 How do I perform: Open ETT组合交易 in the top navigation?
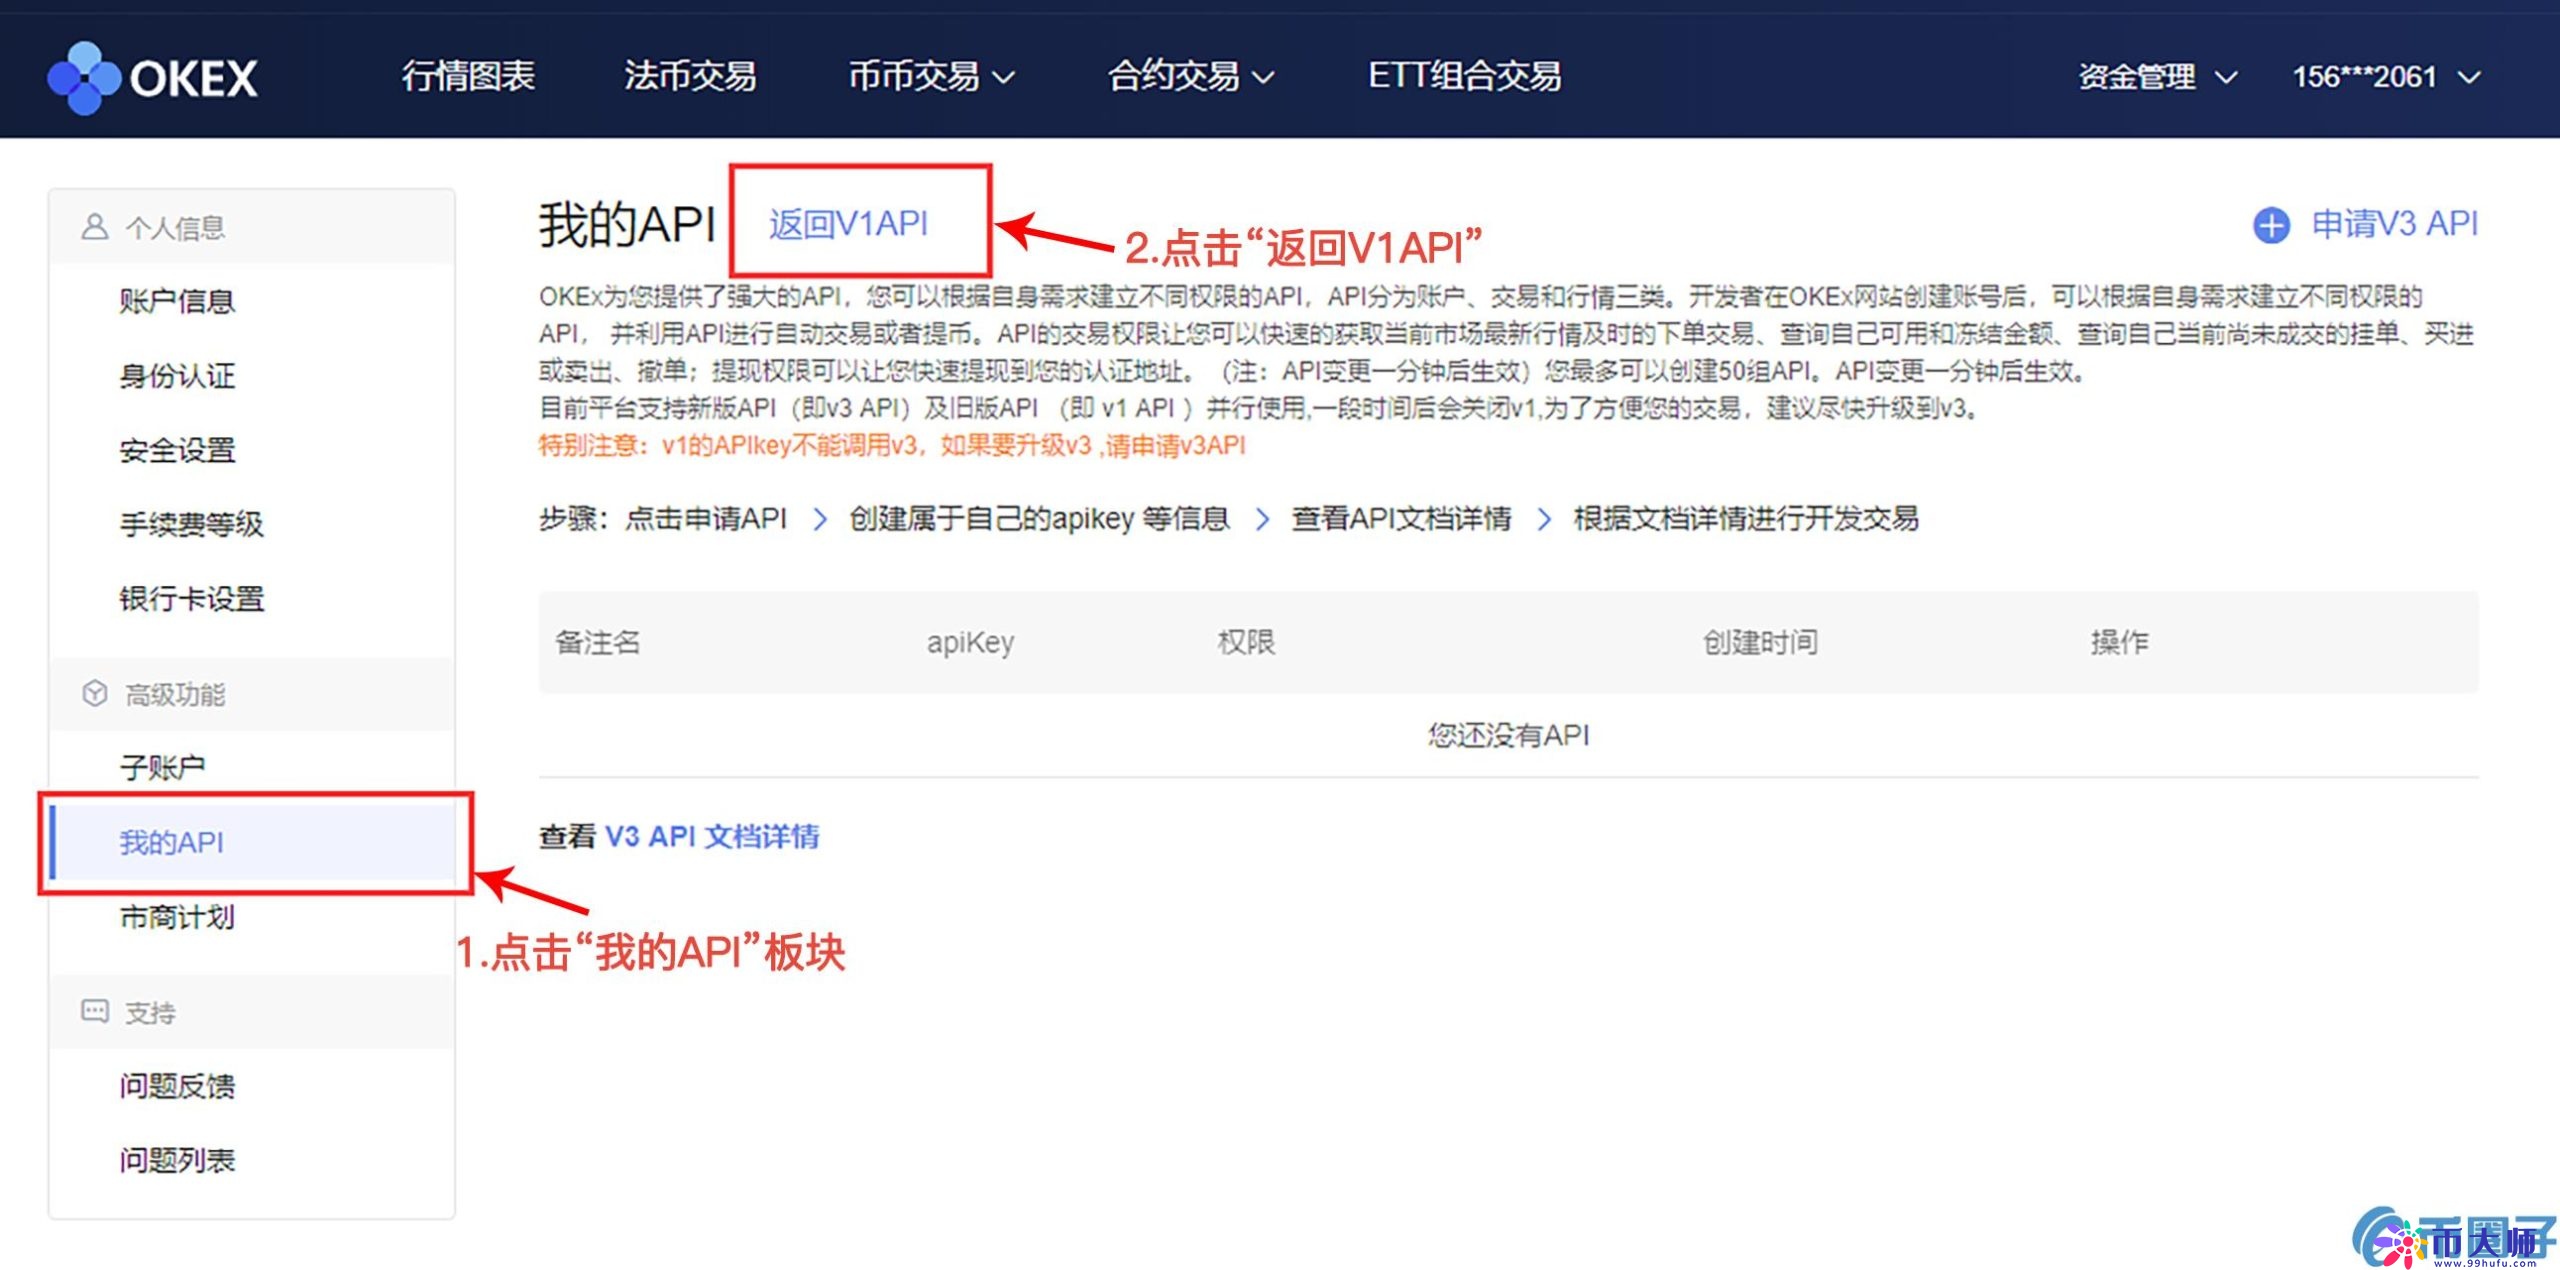(1464, 76)
